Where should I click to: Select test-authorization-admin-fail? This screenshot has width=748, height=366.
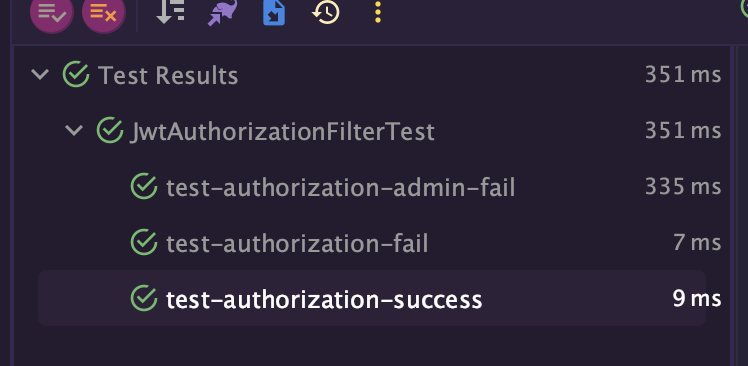pos(372,187)
